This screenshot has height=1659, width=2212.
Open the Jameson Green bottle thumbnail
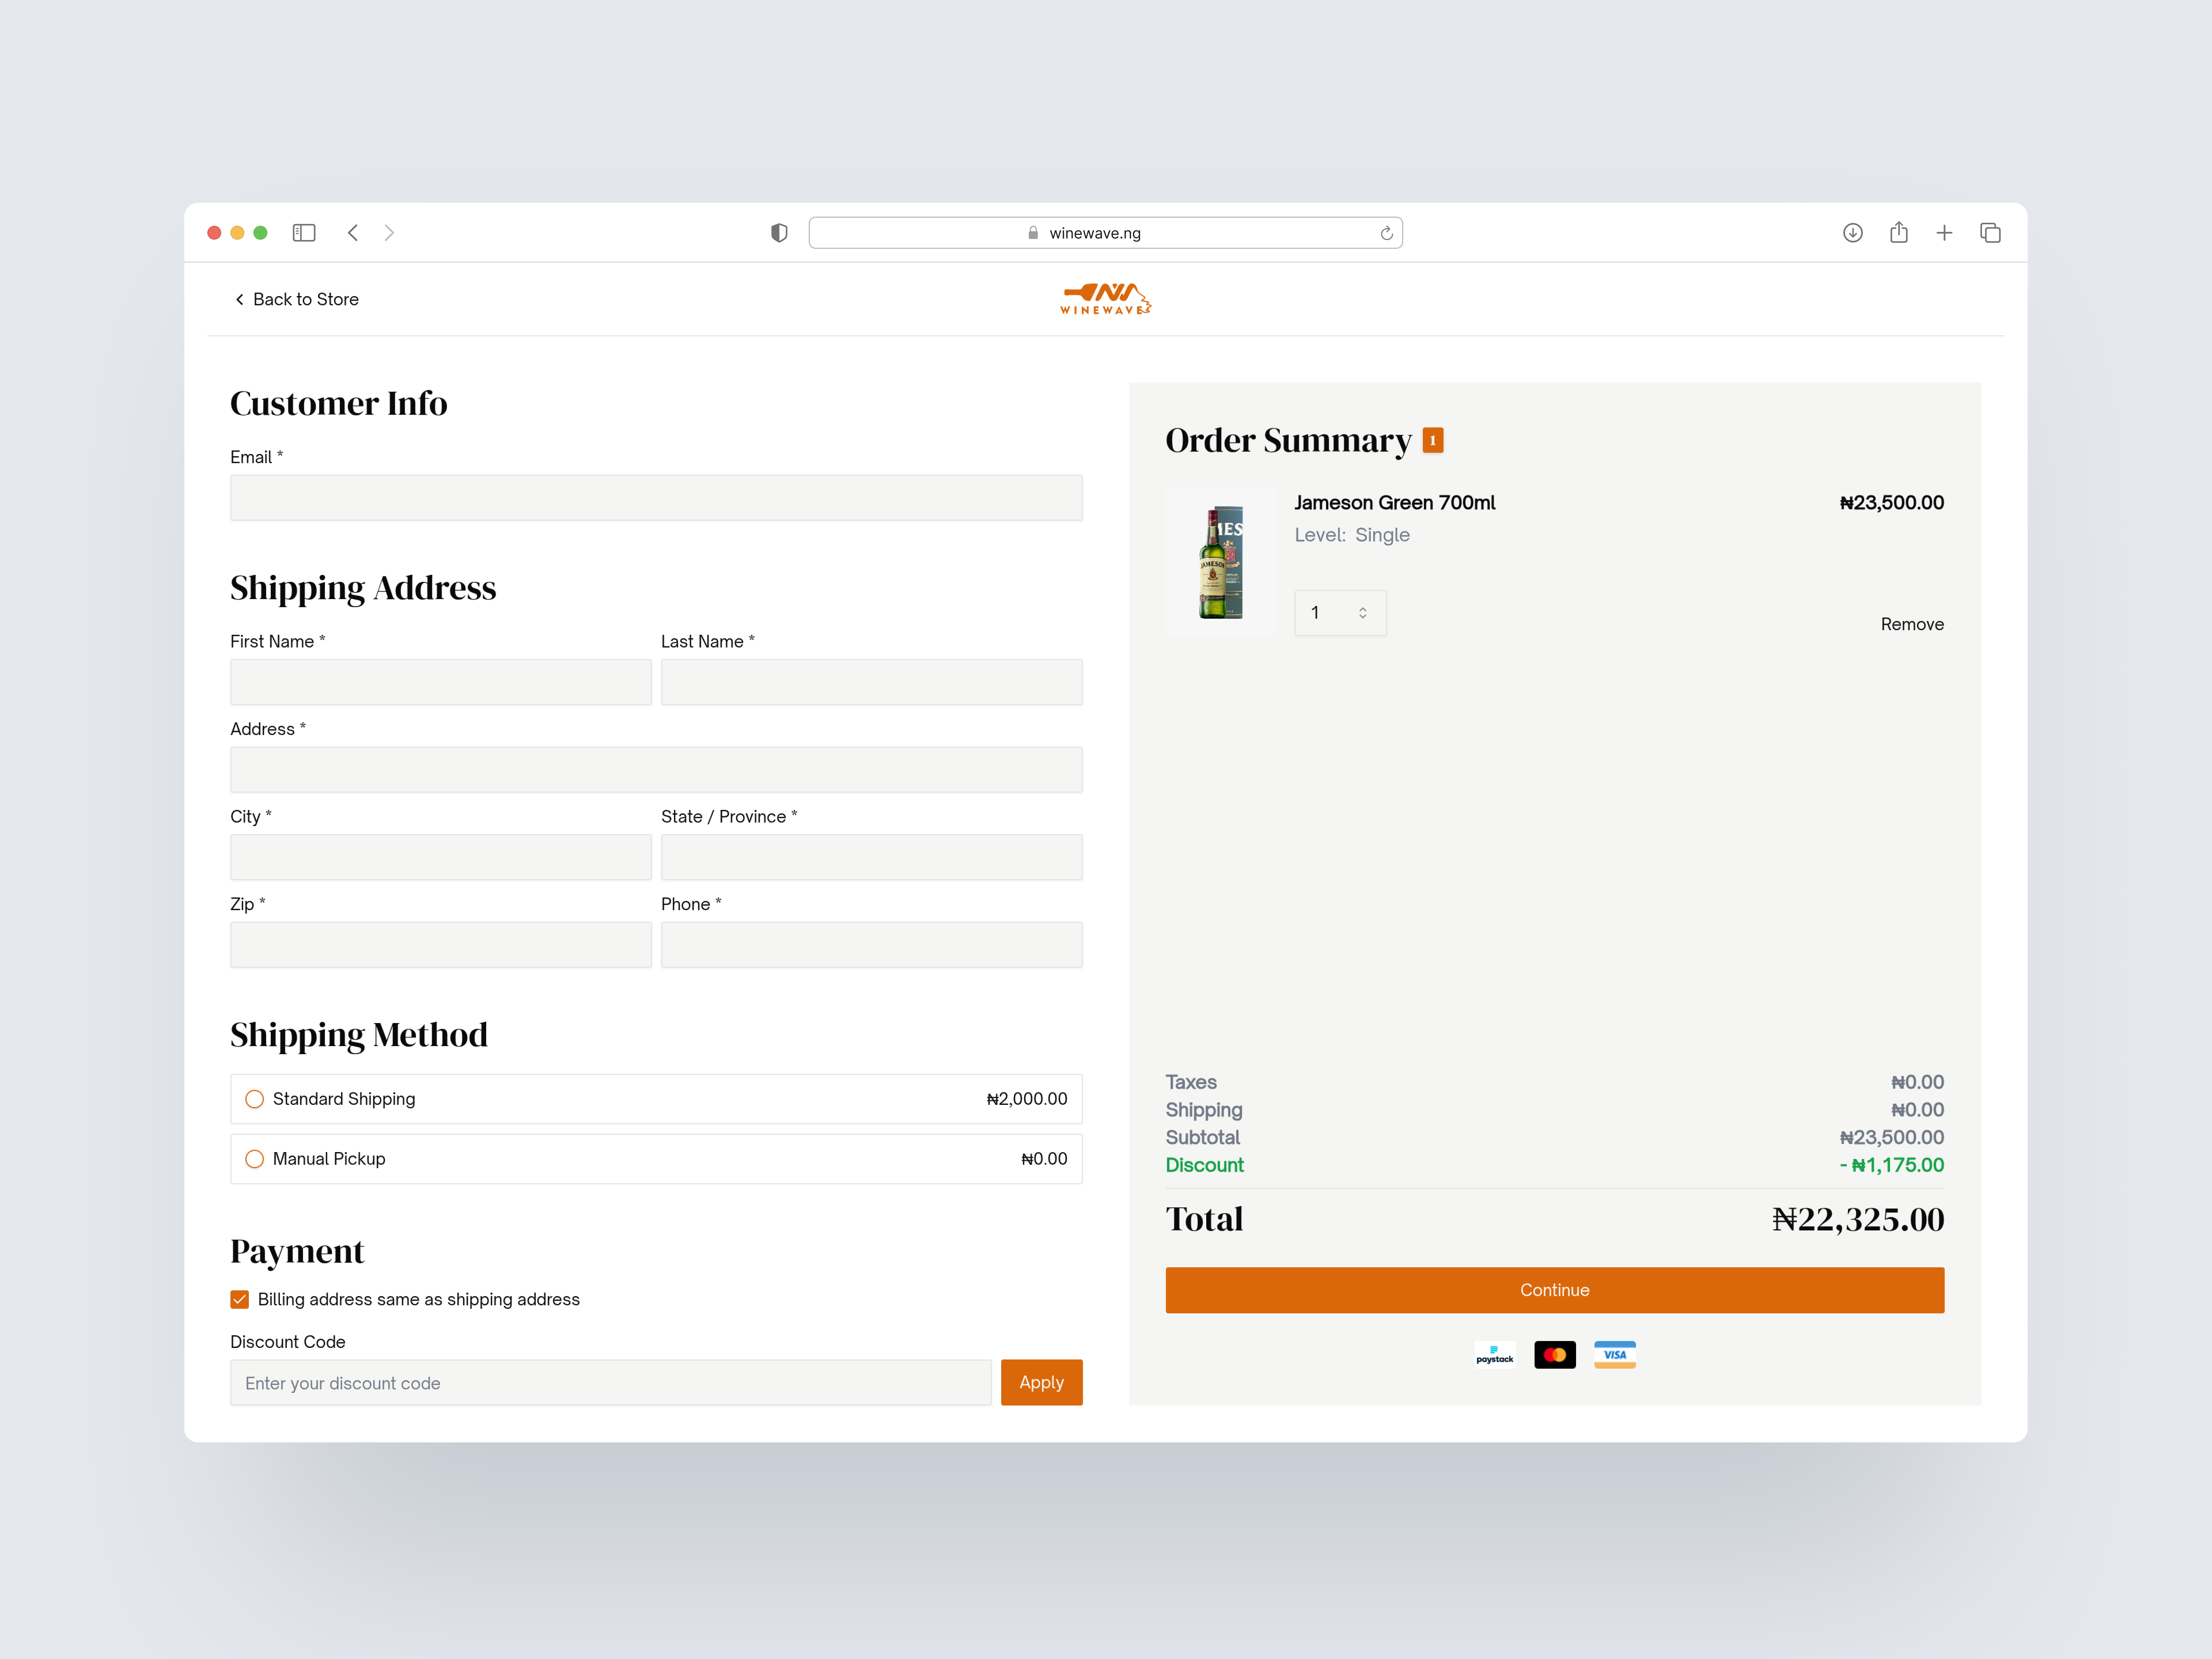pos(1221,562)
